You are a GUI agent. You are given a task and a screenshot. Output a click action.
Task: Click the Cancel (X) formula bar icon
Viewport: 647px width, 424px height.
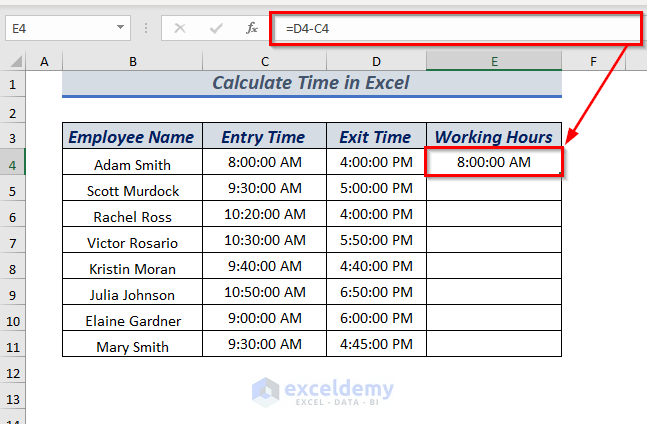[x=180, y=28]
